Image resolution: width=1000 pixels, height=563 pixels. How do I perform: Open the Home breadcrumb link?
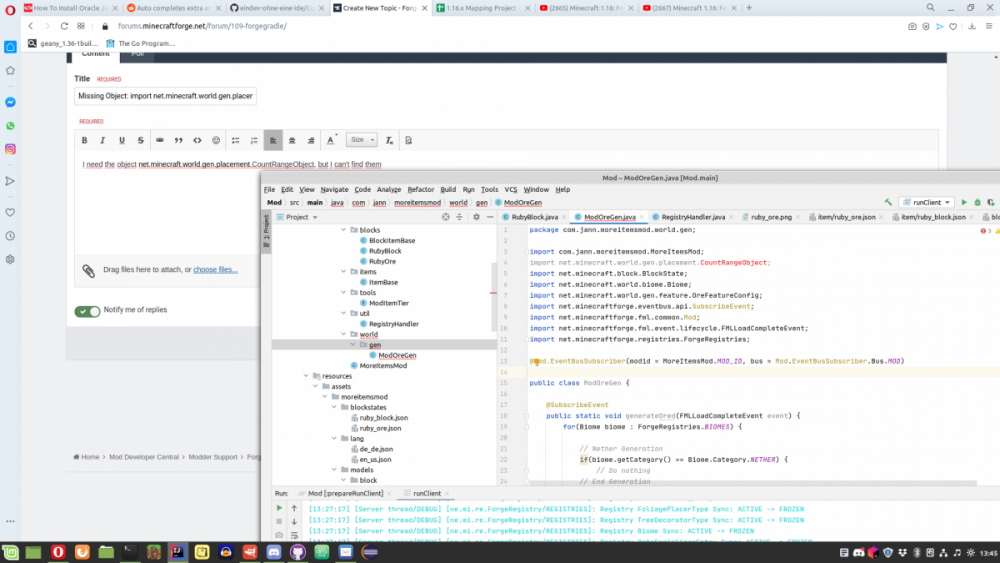pyautogui.click(x=86, y=457)
